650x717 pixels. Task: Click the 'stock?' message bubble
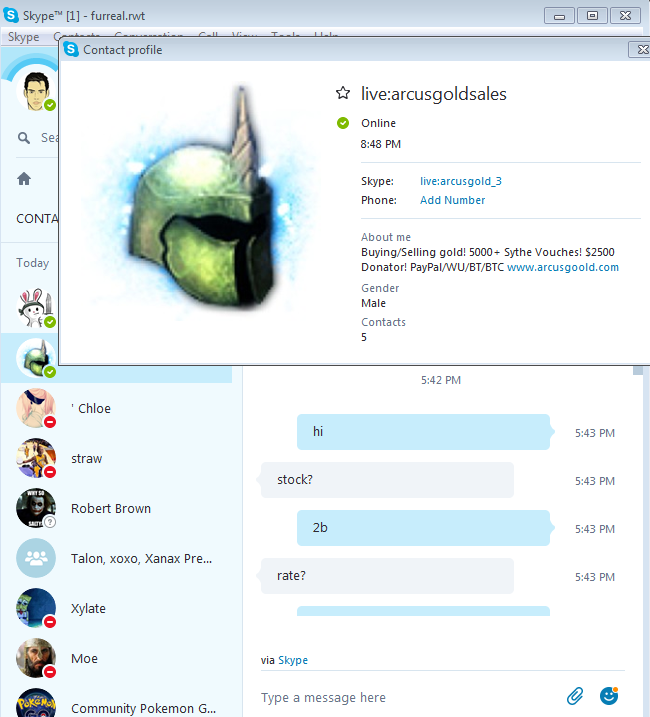(x=387, y=480)
